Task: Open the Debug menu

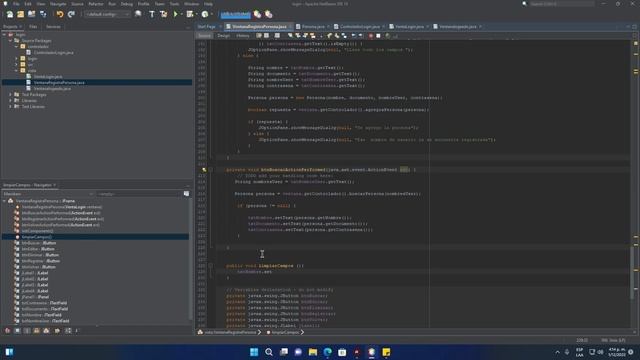Action: click(127, 4)
